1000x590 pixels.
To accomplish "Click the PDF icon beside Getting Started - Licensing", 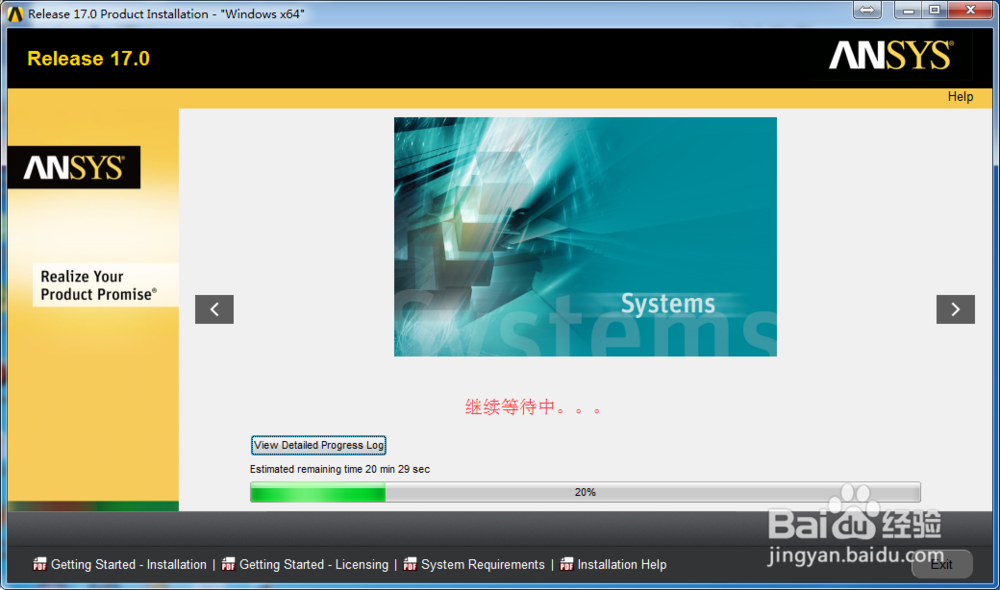I will pyautogui.click(x=228, y=564).
